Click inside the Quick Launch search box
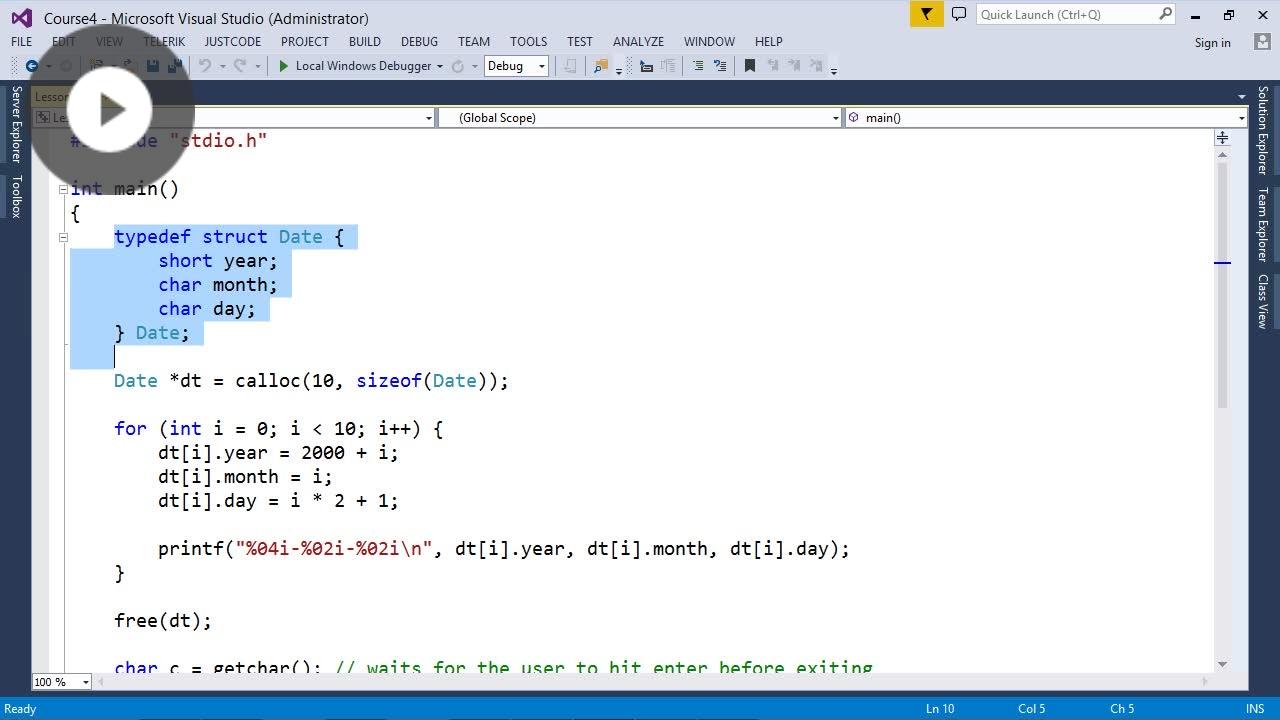The width and height of the screenshot is (1280, 720). (x=1070, y=14)
